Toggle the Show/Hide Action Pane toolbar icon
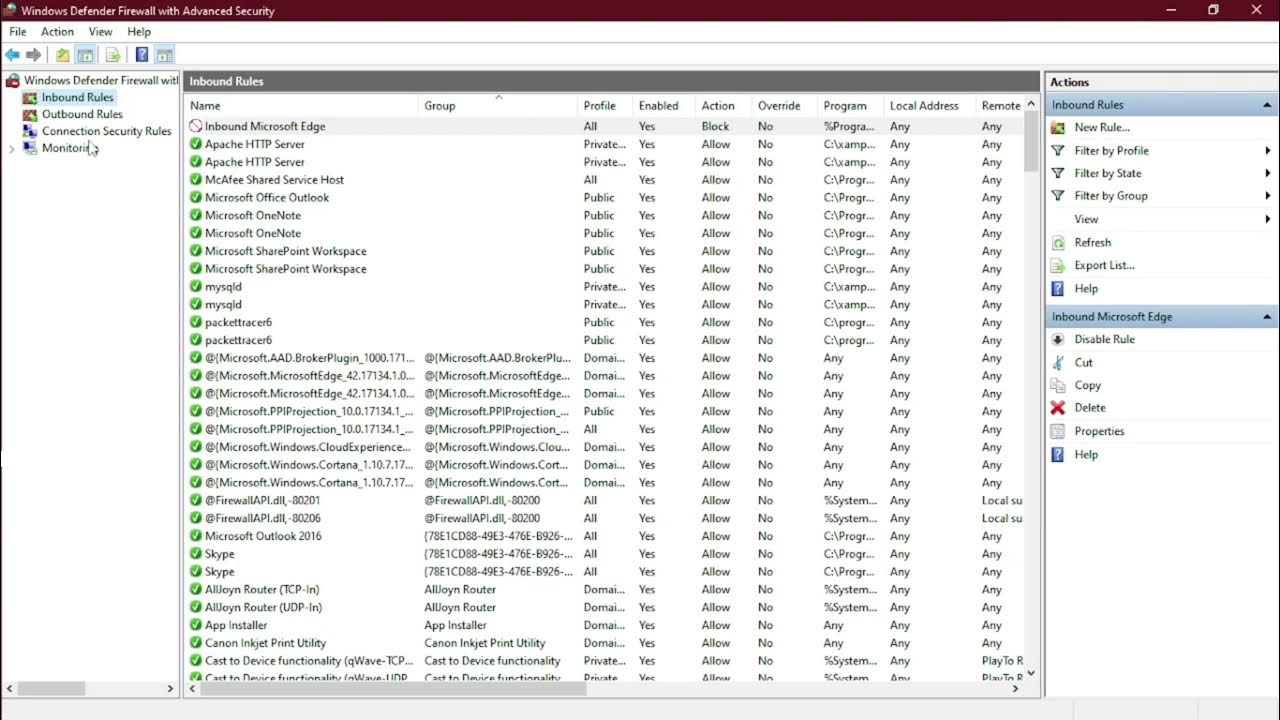Viewport: 1280px width, 720px height. (165, 55)
